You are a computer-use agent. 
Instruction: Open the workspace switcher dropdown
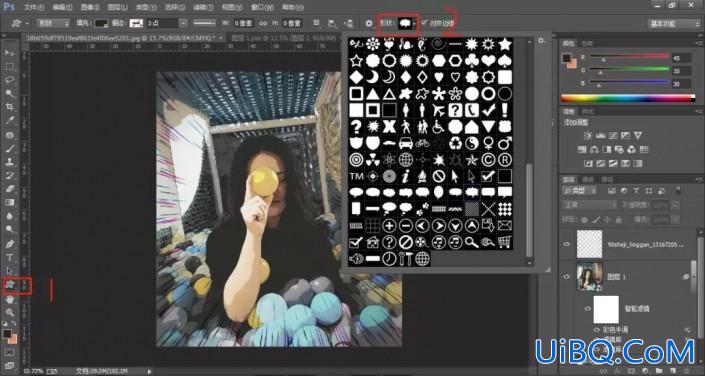[x=674, y=24]
